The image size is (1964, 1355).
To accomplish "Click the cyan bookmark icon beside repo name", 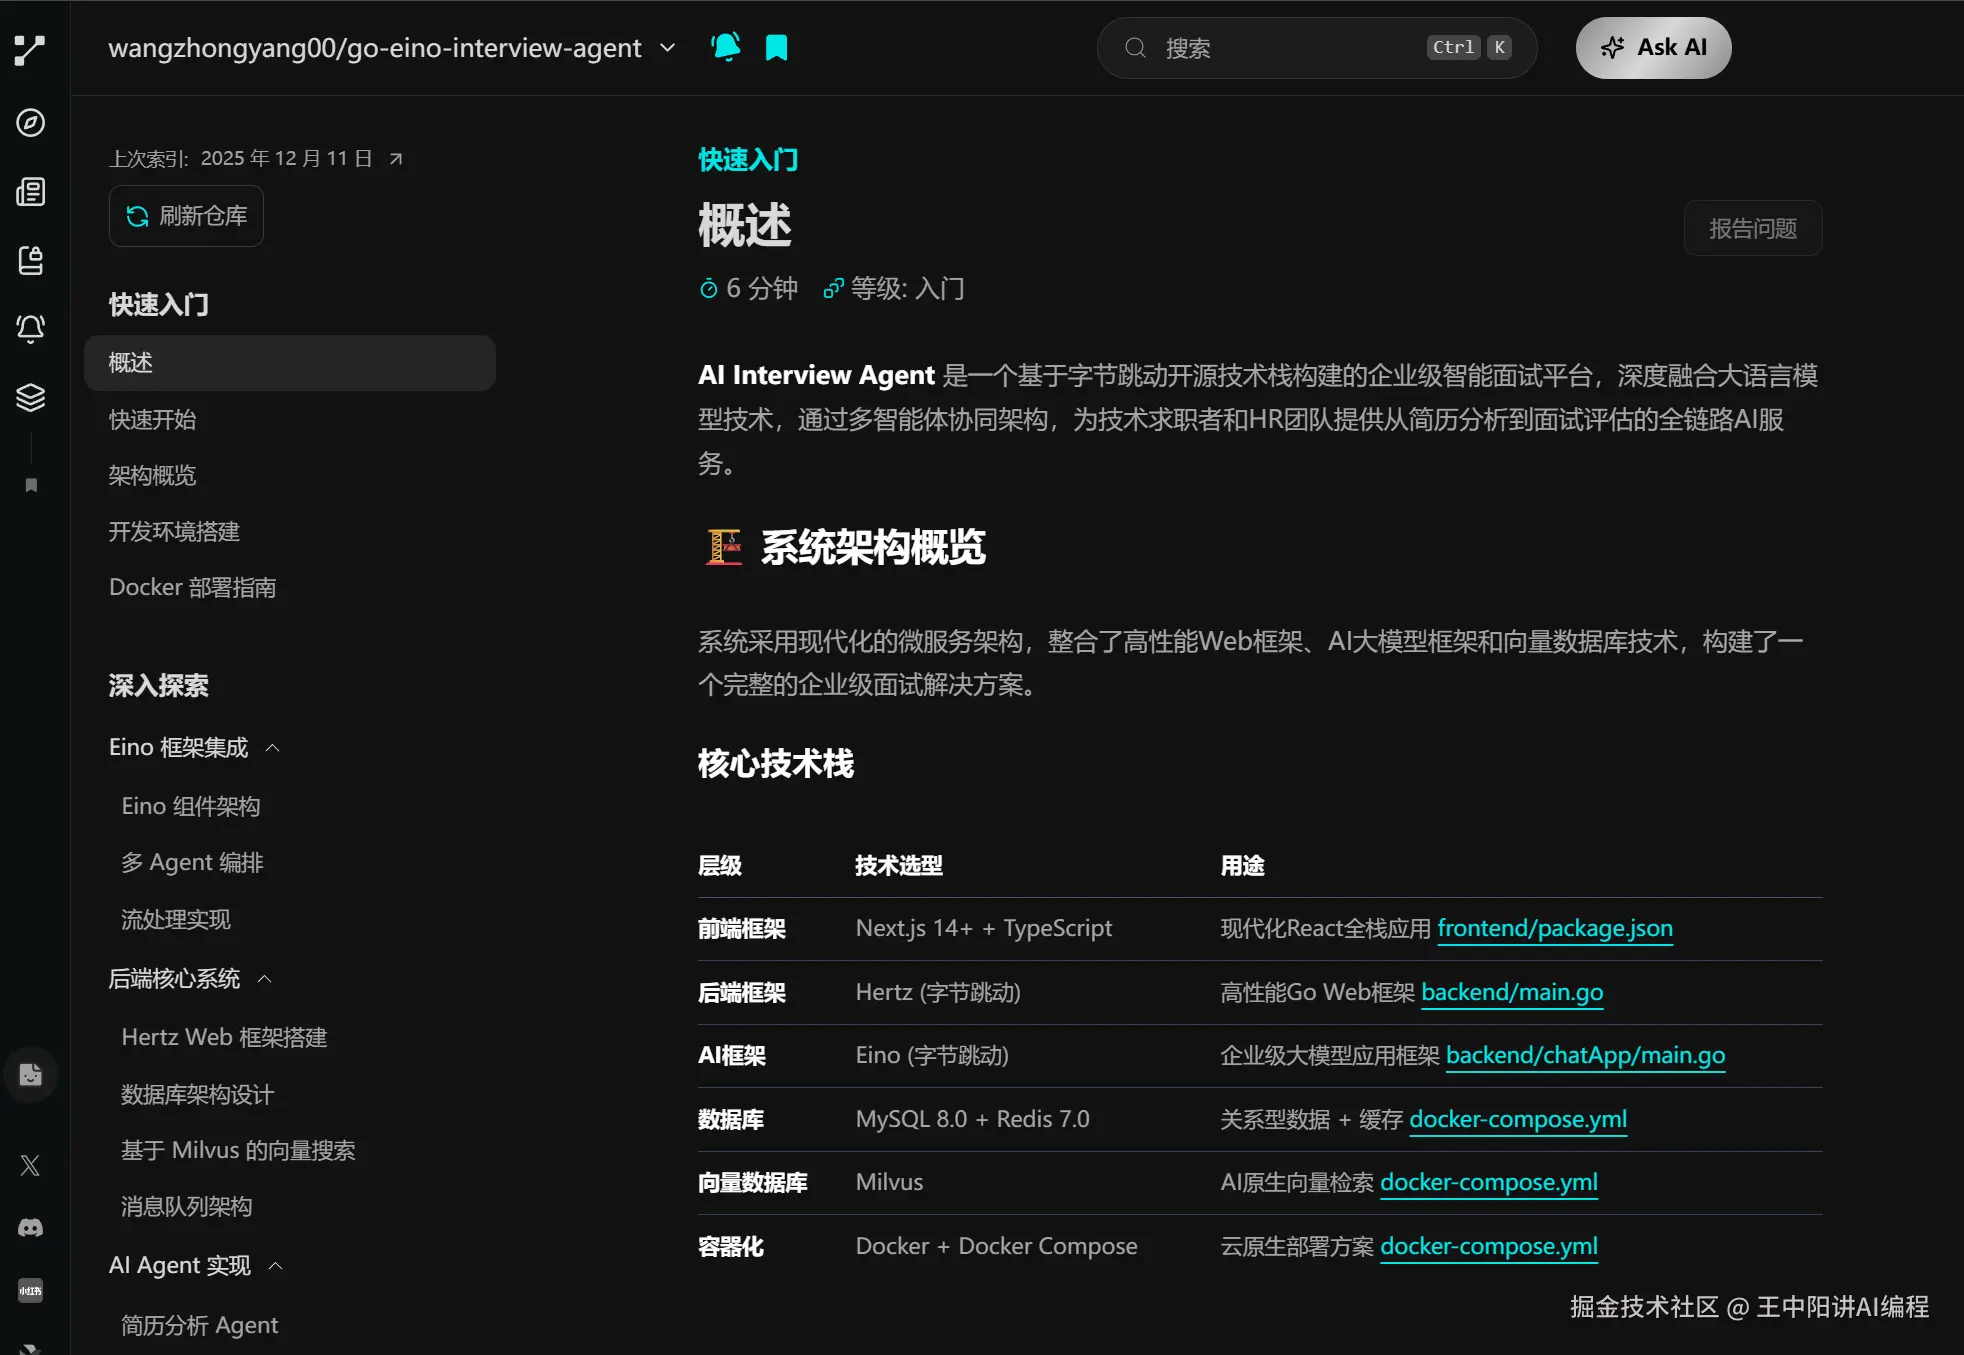I will pyautogui.click(x=776, y=47).
